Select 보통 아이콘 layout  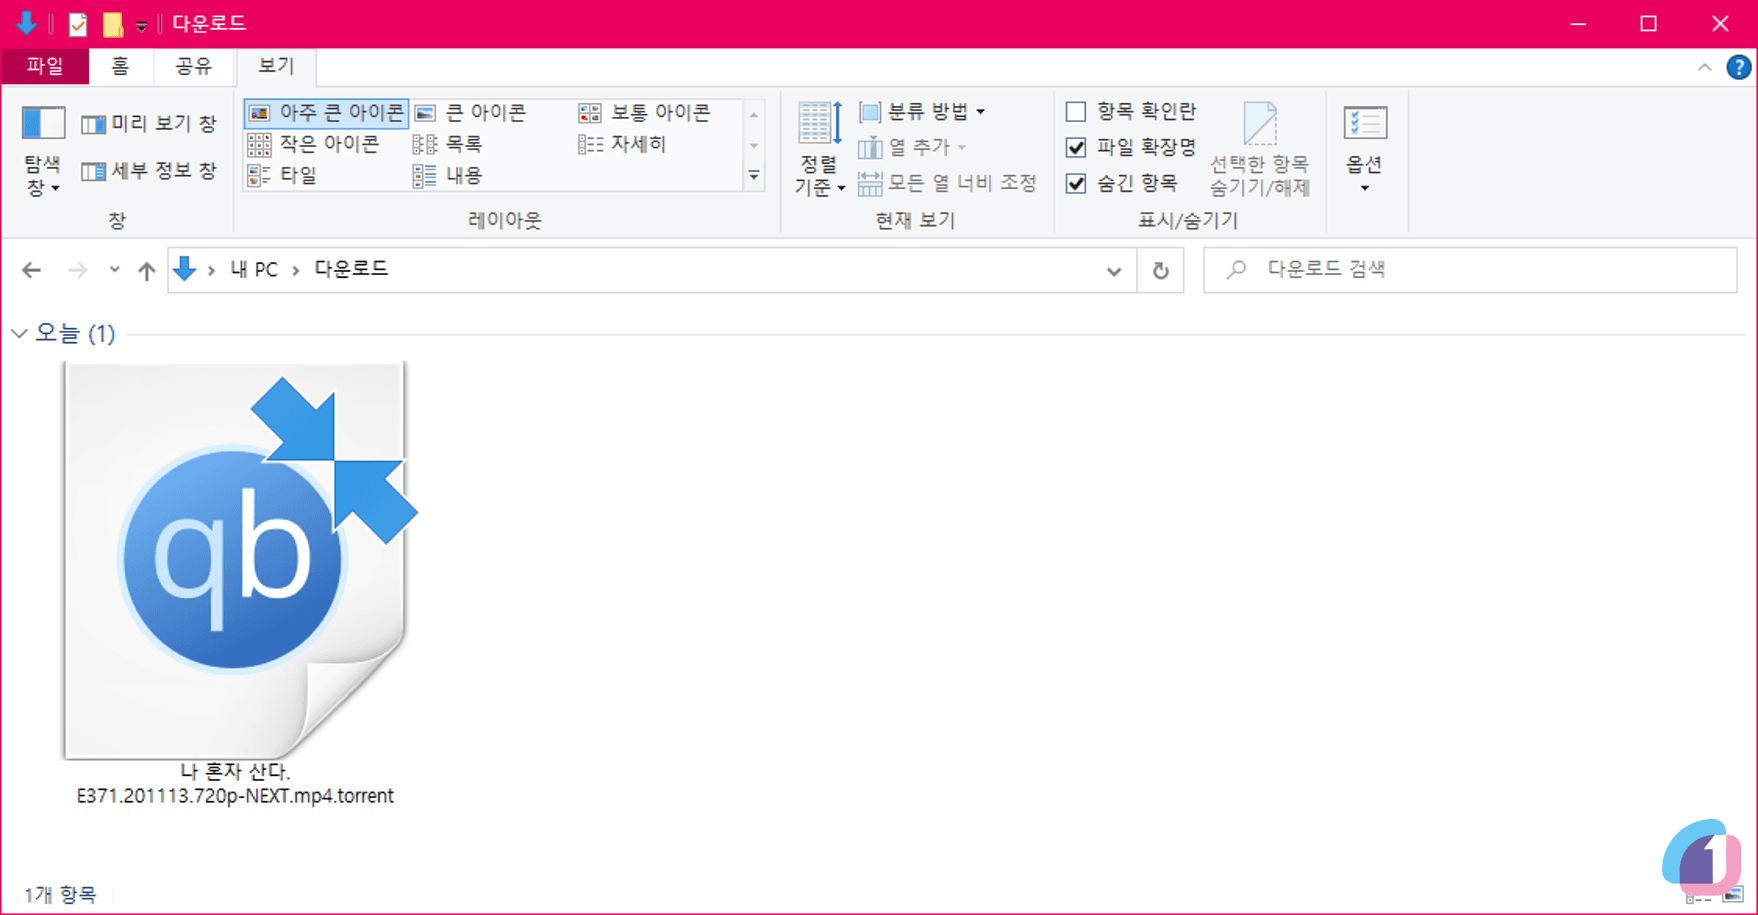(645, 112)
